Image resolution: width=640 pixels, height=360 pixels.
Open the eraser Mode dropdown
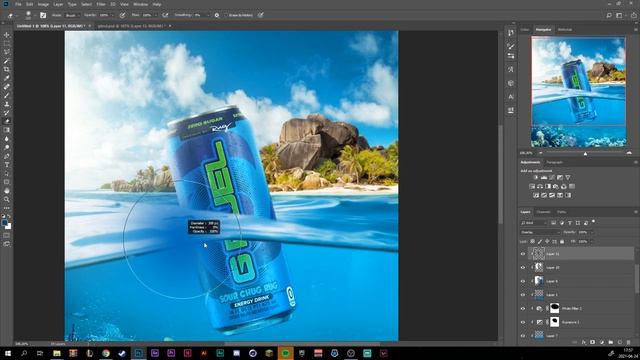[72, 15]
